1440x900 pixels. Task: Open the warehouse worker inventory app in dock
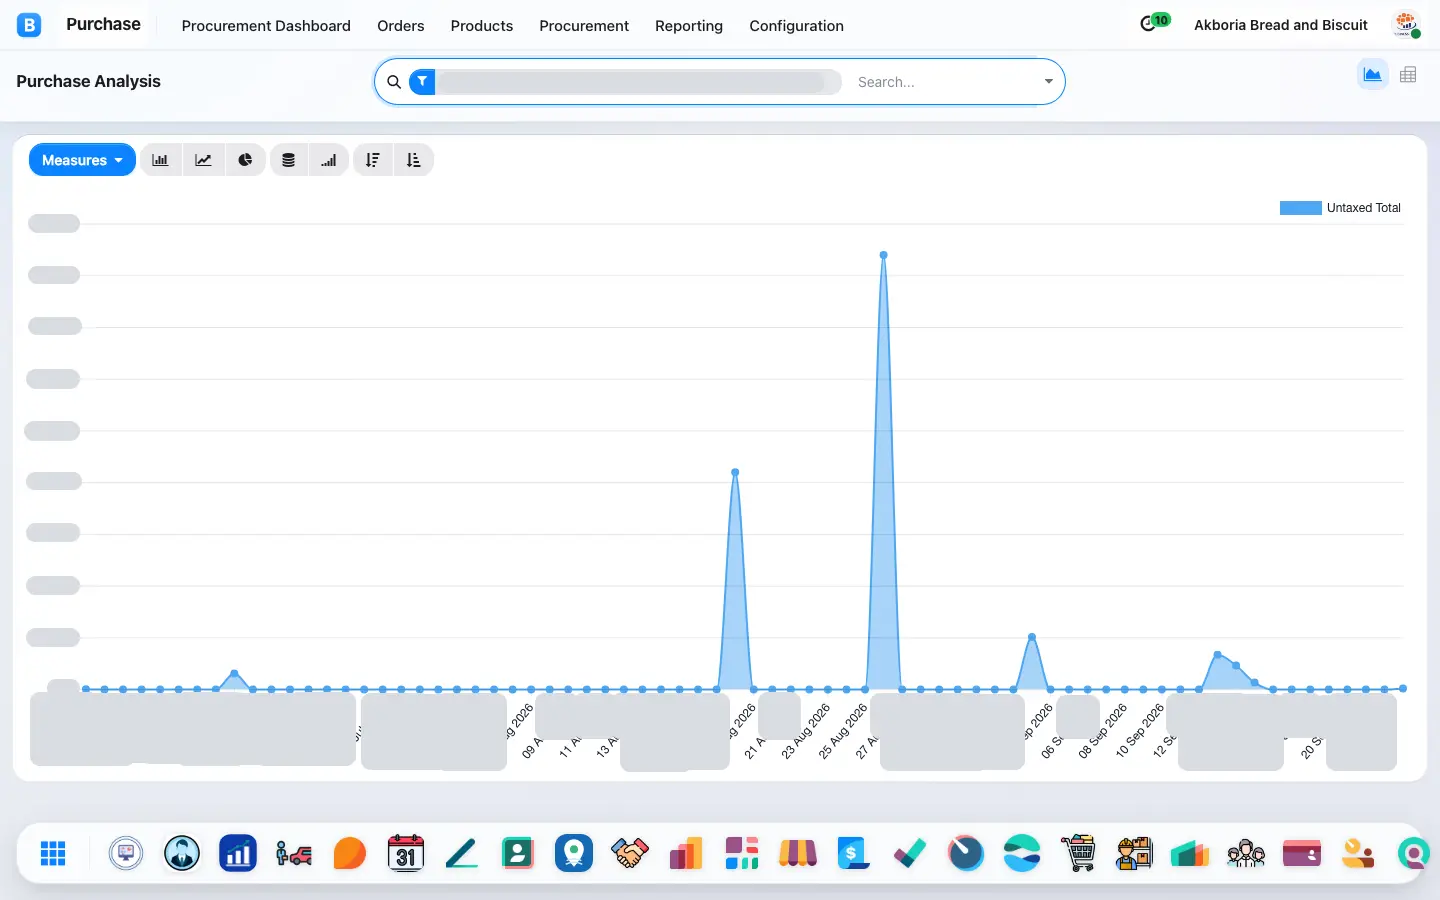point(1134,853)
